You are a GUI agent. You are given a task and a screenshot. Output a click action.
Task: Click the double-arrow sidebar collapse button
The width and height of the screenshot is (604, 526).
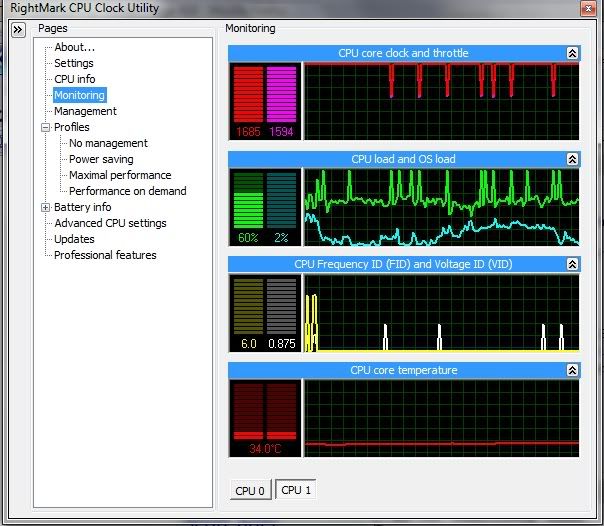pos(18,31)
